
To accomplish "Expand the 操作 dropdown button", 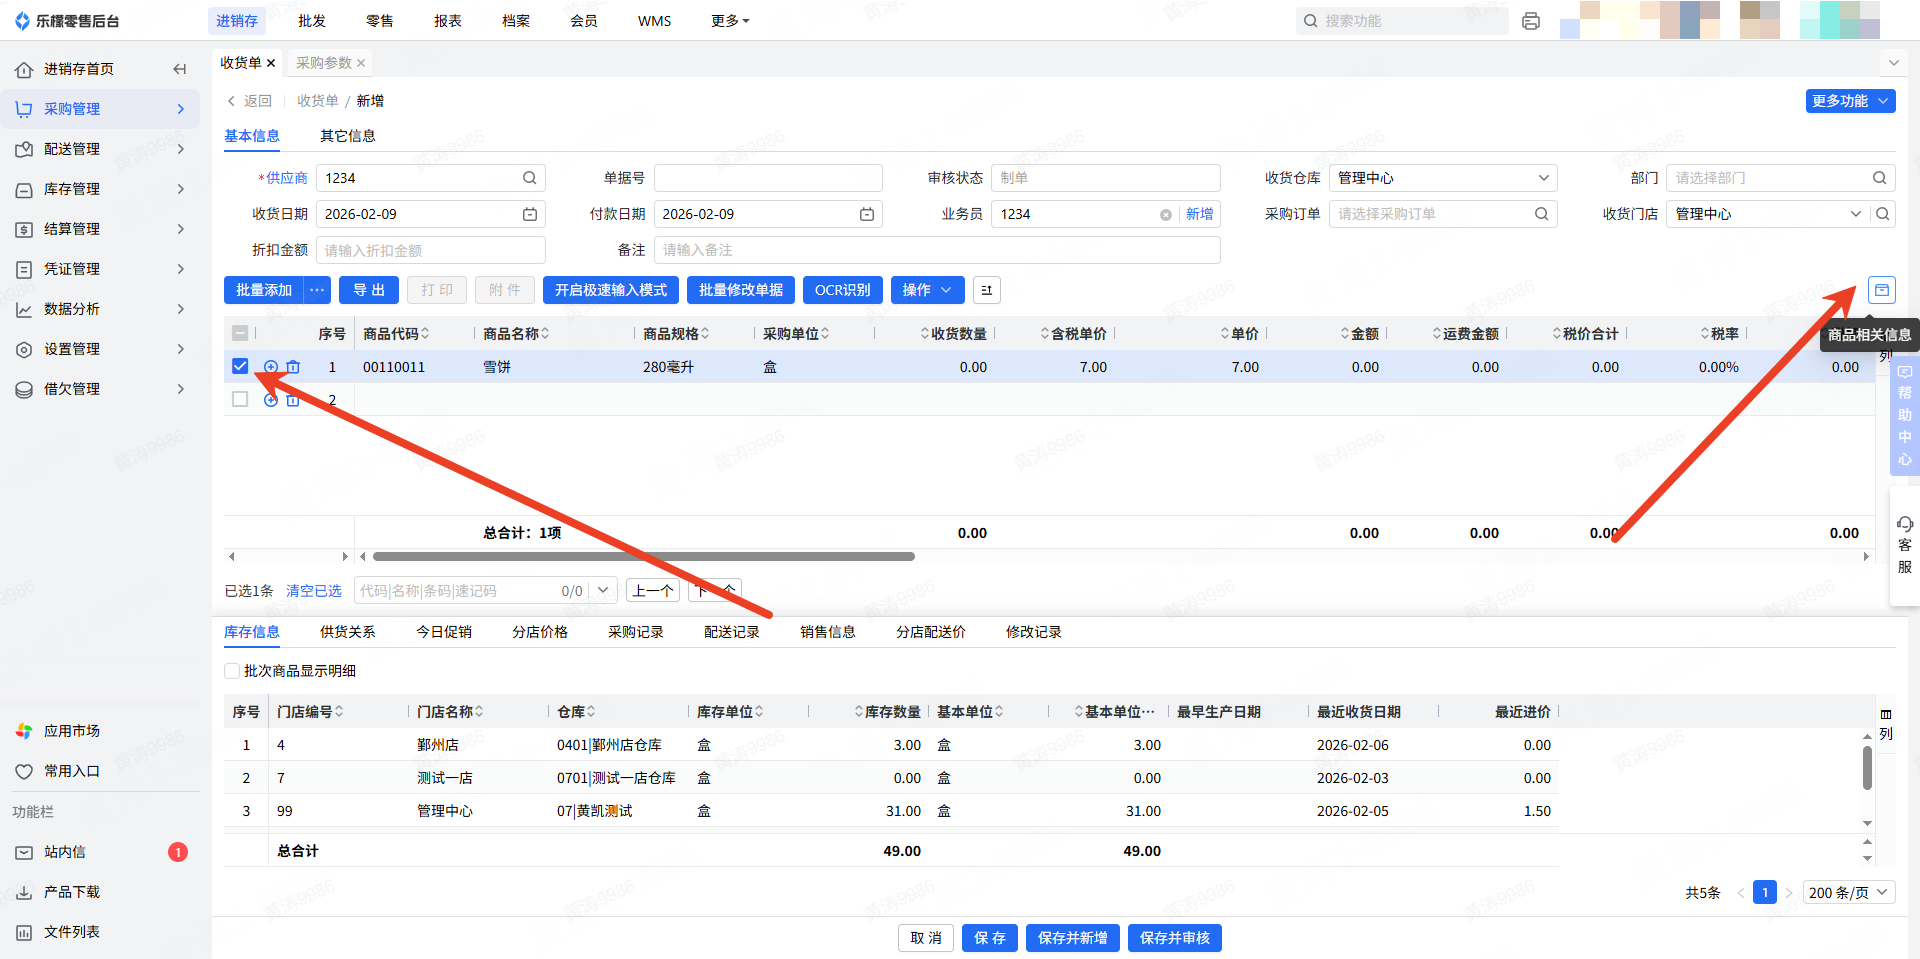I will pyautogui.click(x=927, y=290).
